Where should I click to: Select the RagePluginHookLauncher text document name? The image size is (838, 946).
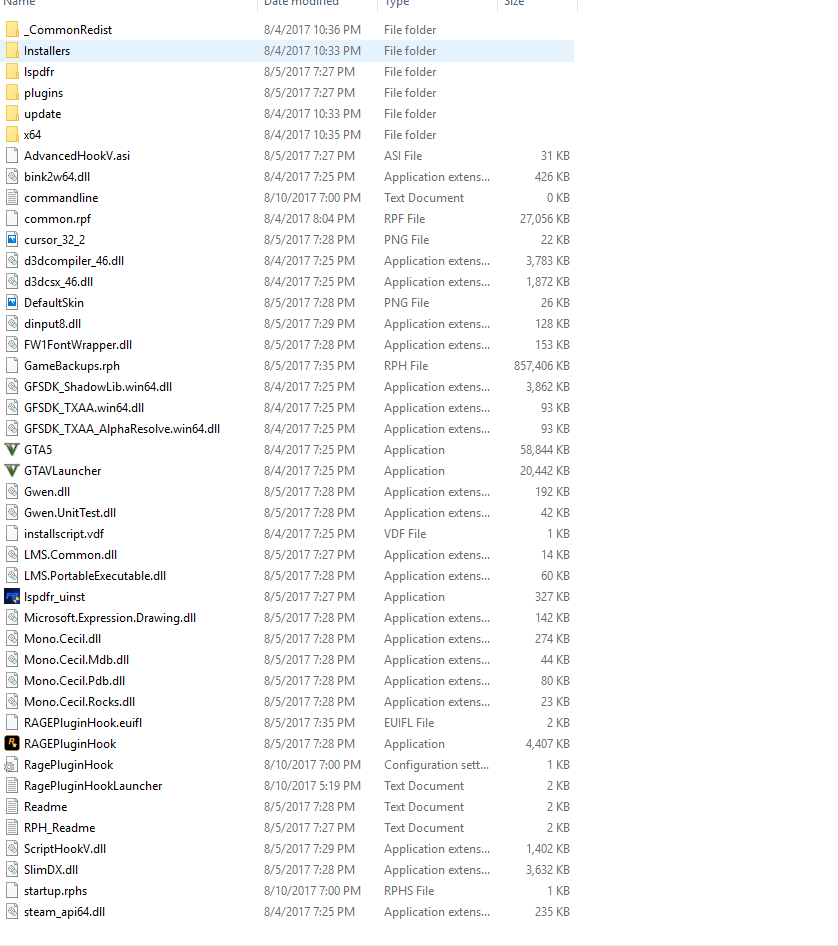[x=93, y=786]
